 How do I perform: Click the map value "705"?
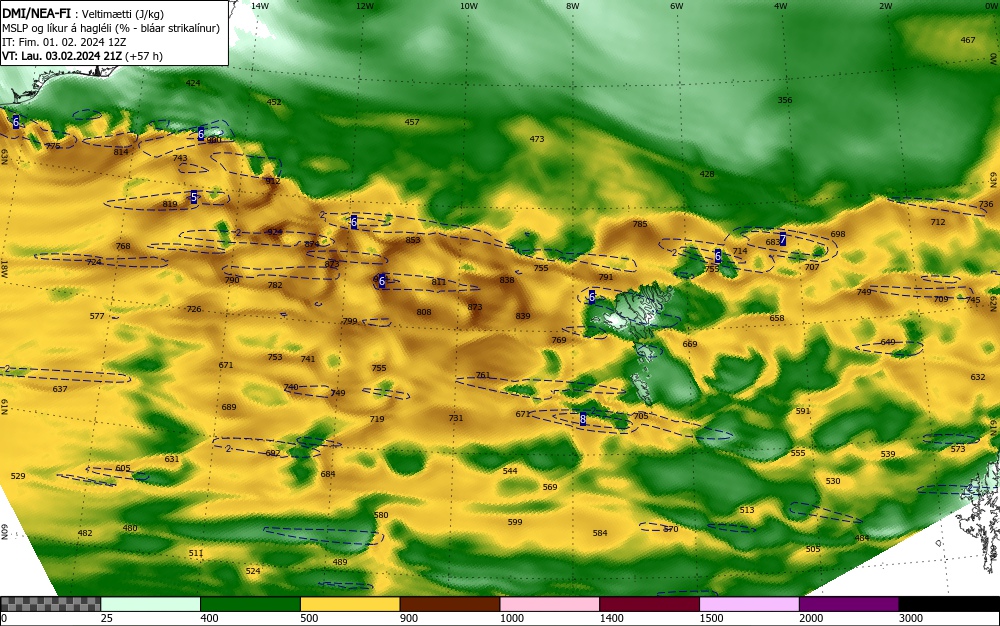(x=641, y=416)
